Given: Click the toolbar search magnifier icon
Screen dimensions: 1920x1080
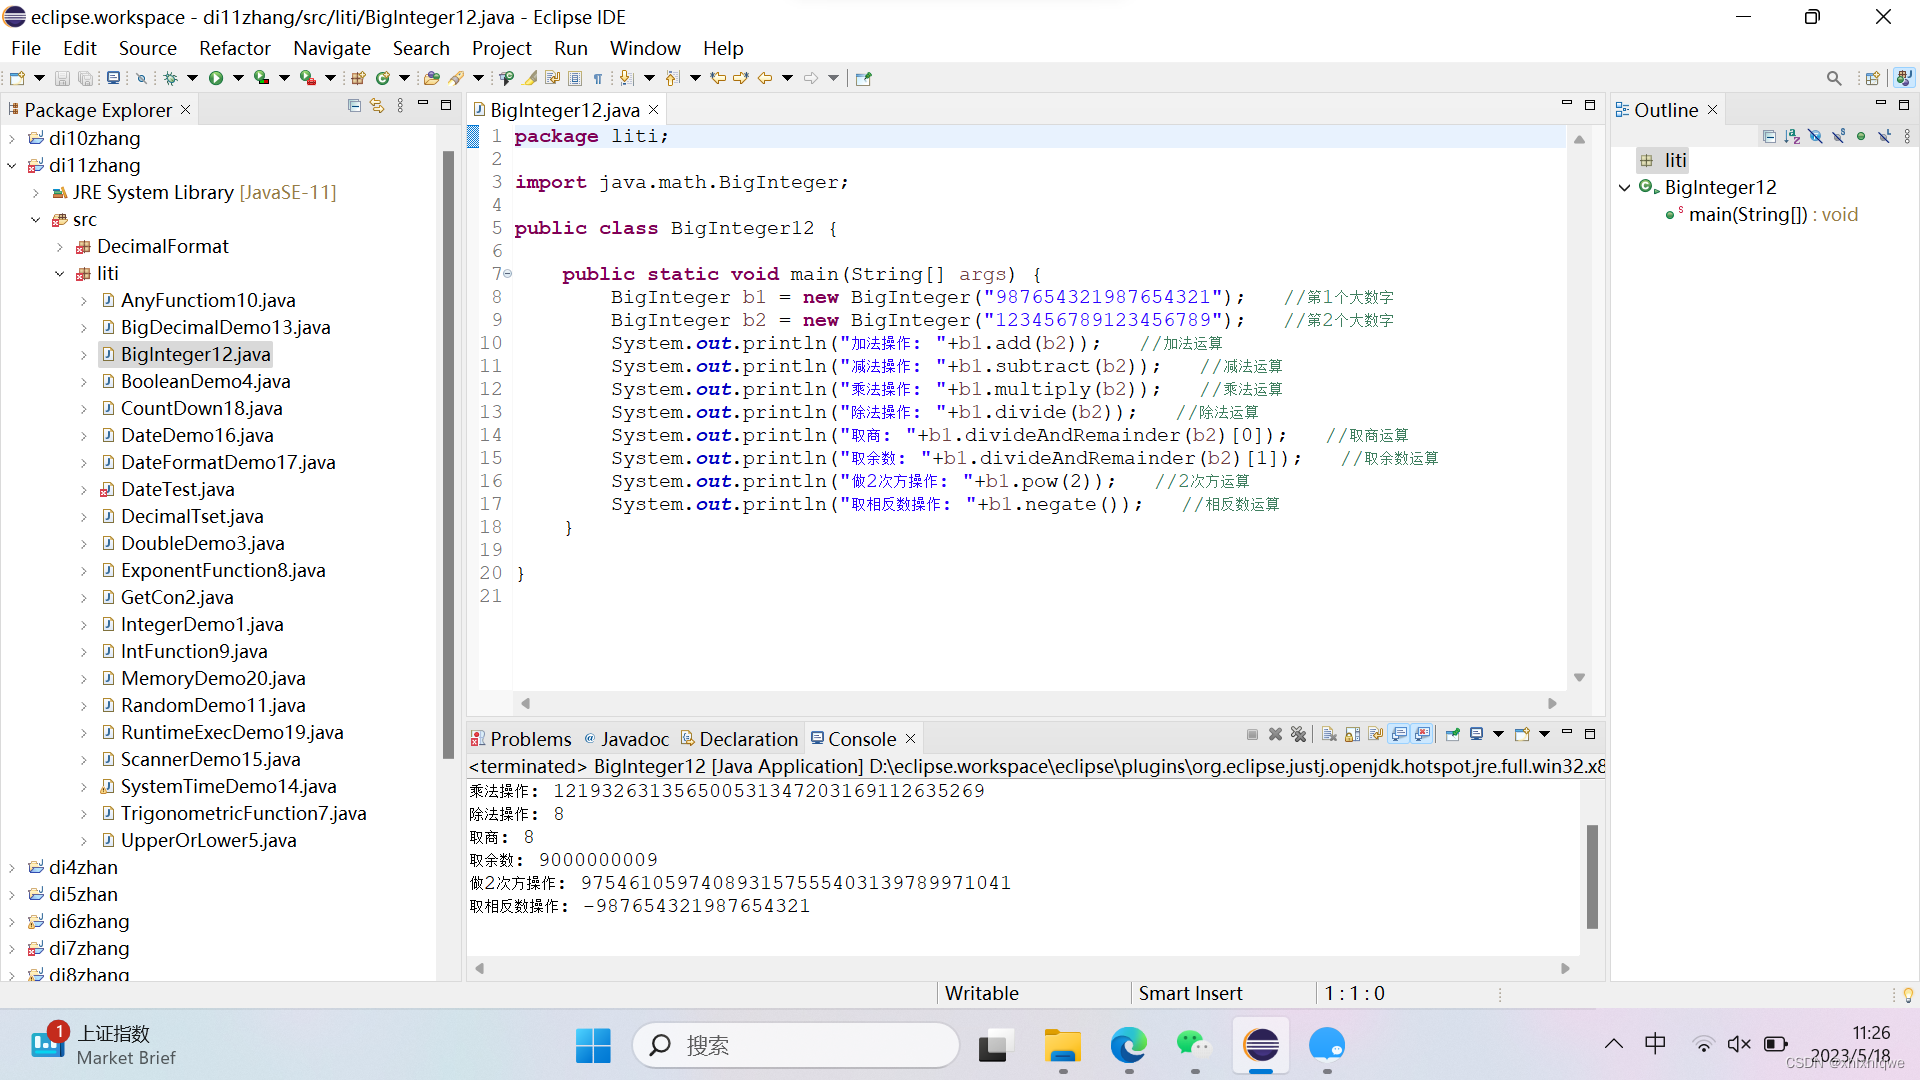Looking at the screenshot, I should coord(1833,78).
